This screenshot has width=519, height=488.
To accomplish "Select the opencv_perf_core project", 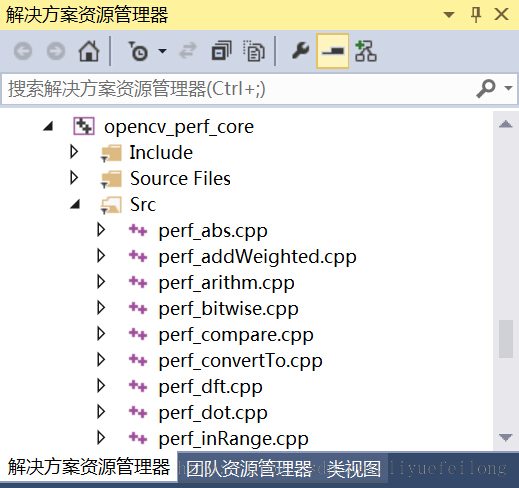I will click(x=179, y=127).
